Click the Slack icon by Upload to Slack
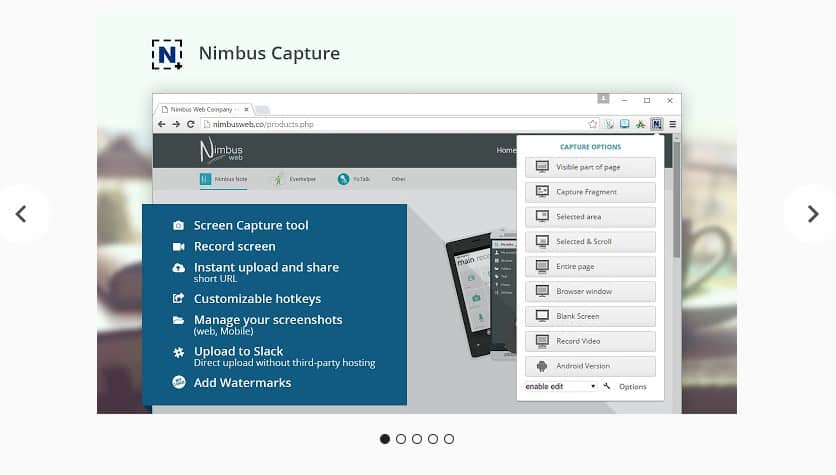 (x=179, y=352)
